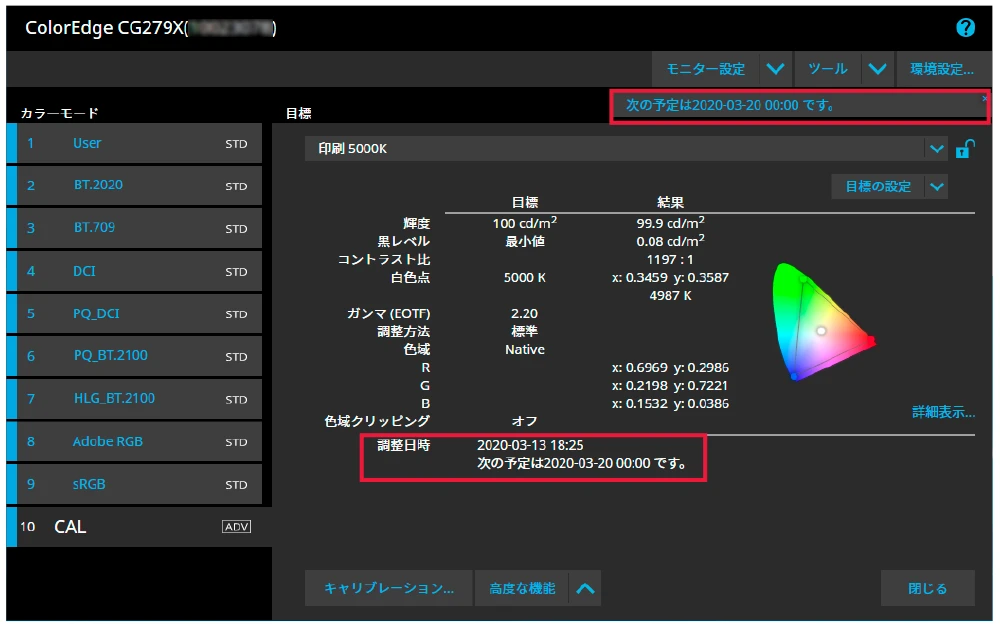The width and height of the screenshot is (1000, 628).
Task: Click the ツール button
Action: [x=827, y=69]
